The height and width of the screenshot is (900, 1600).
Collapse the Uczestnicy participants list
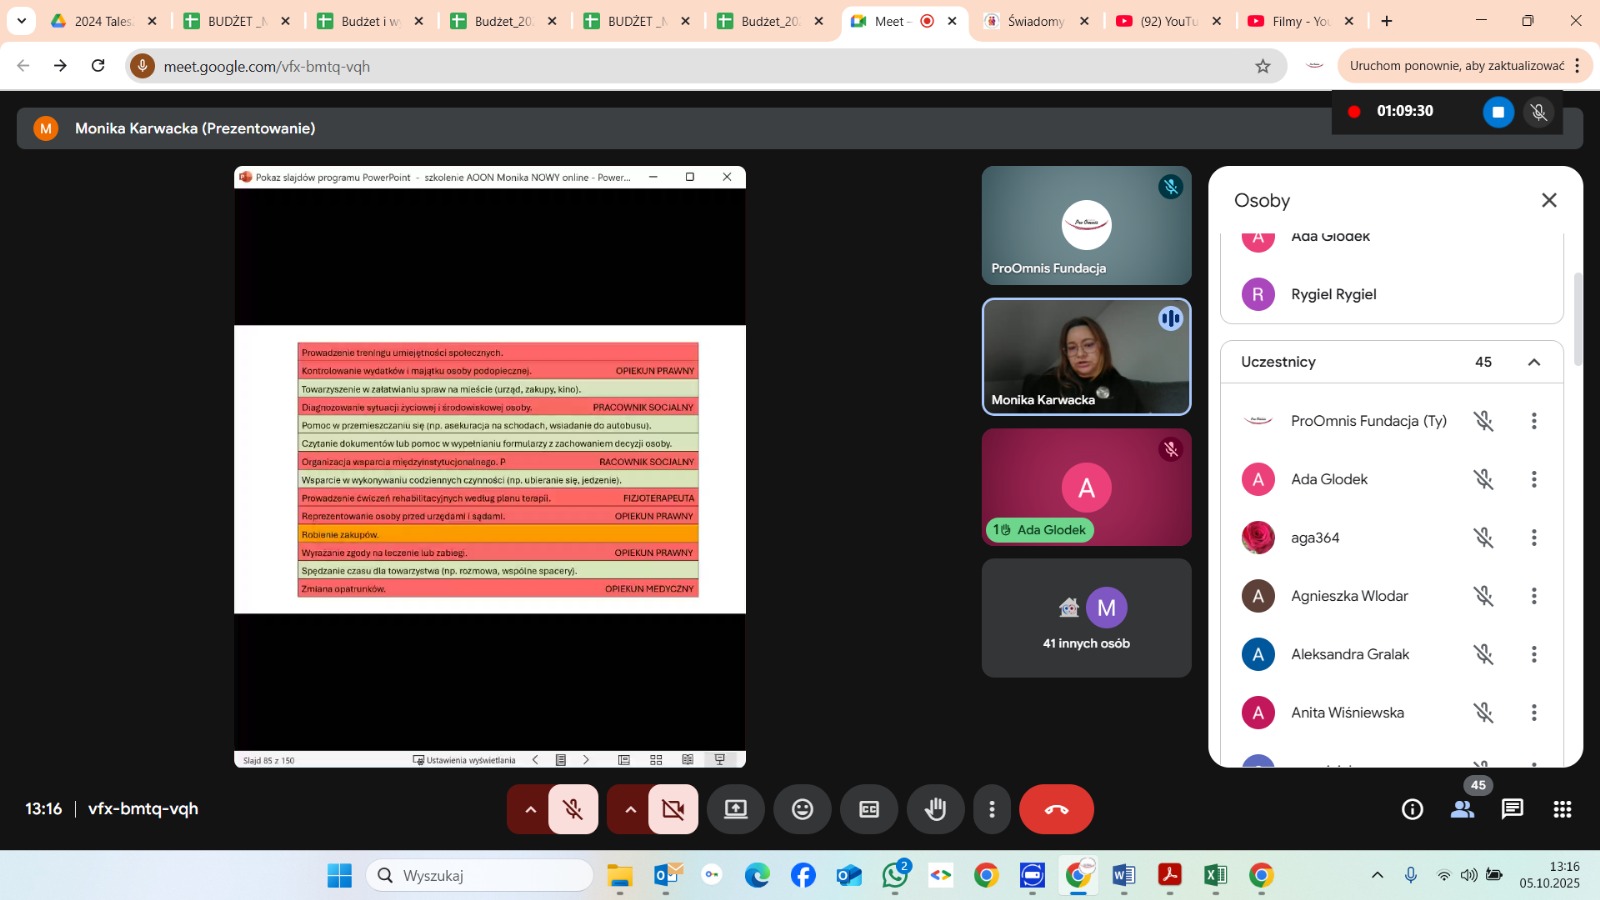[x=1534, y=362]
